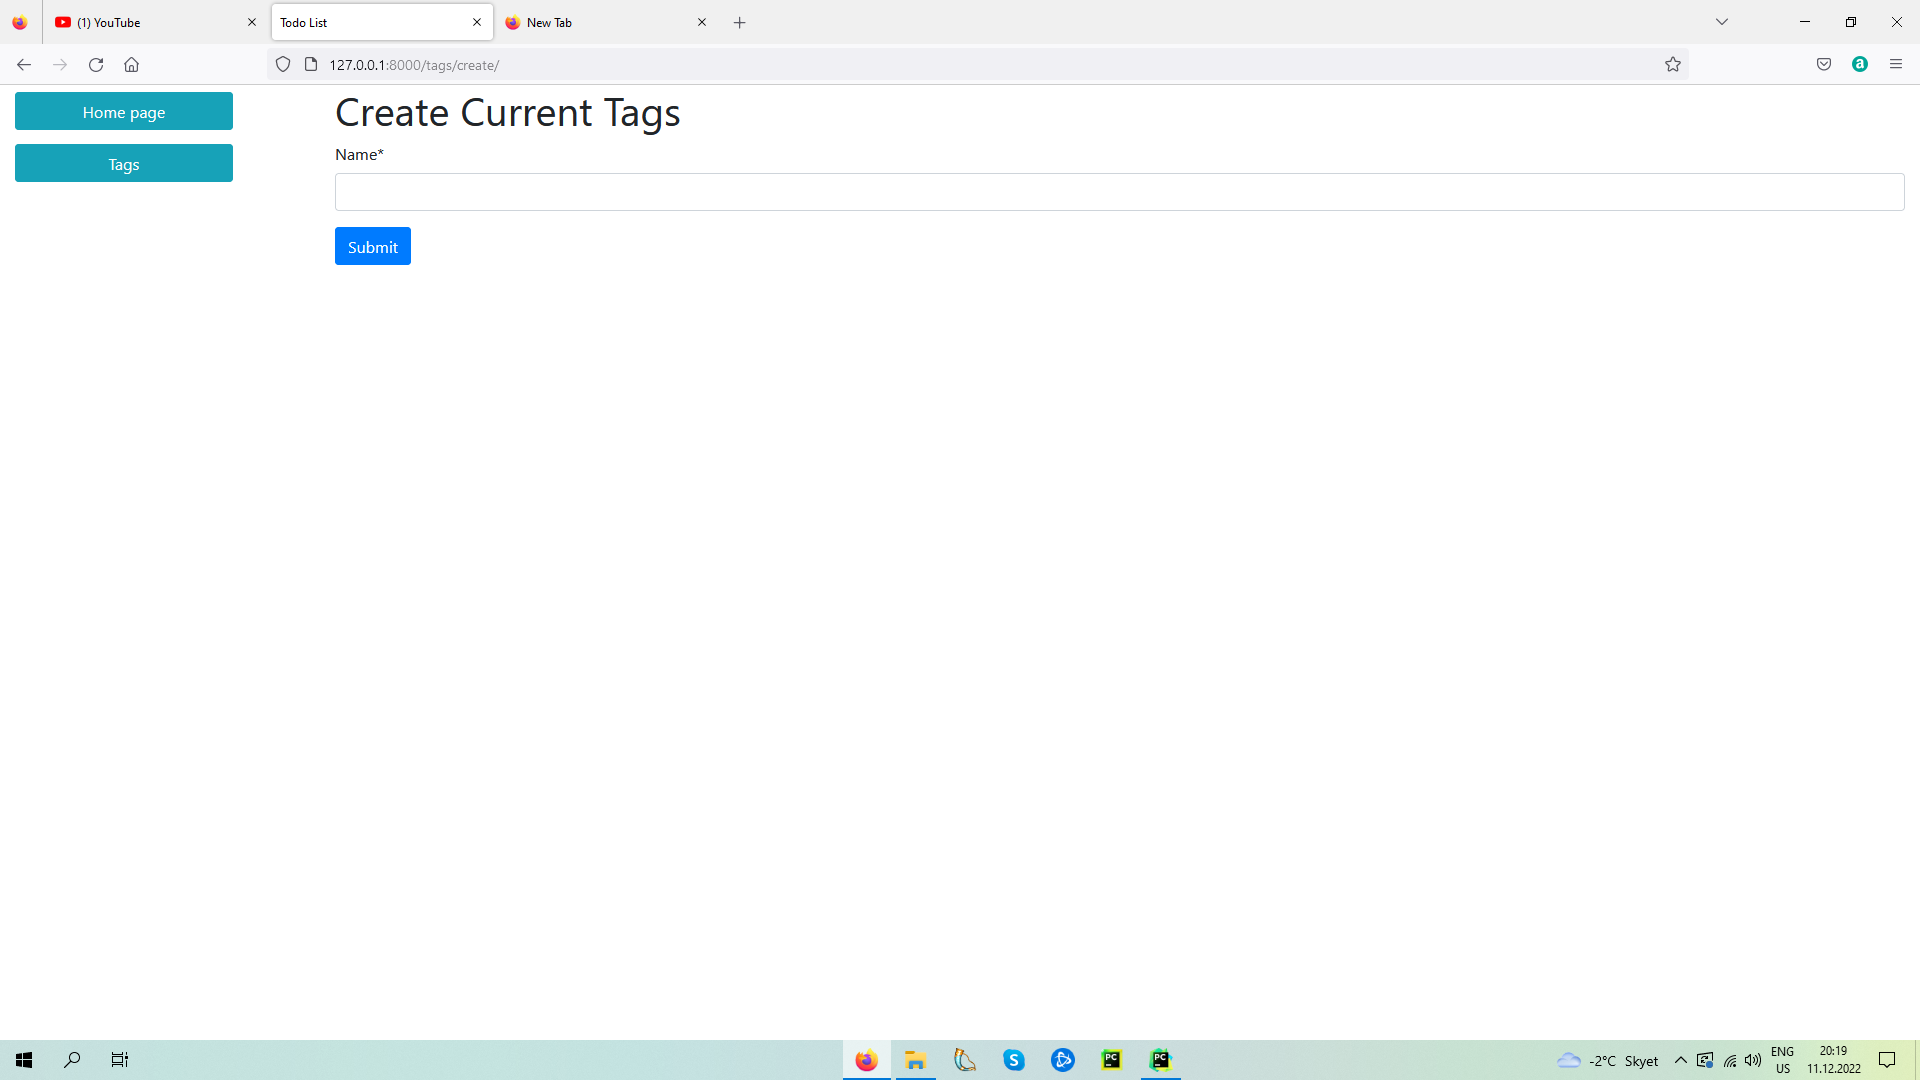Click the Firefox home icon
Image resolution: width=1920 pixels, height=1080 pixels.
pos(131,65)
